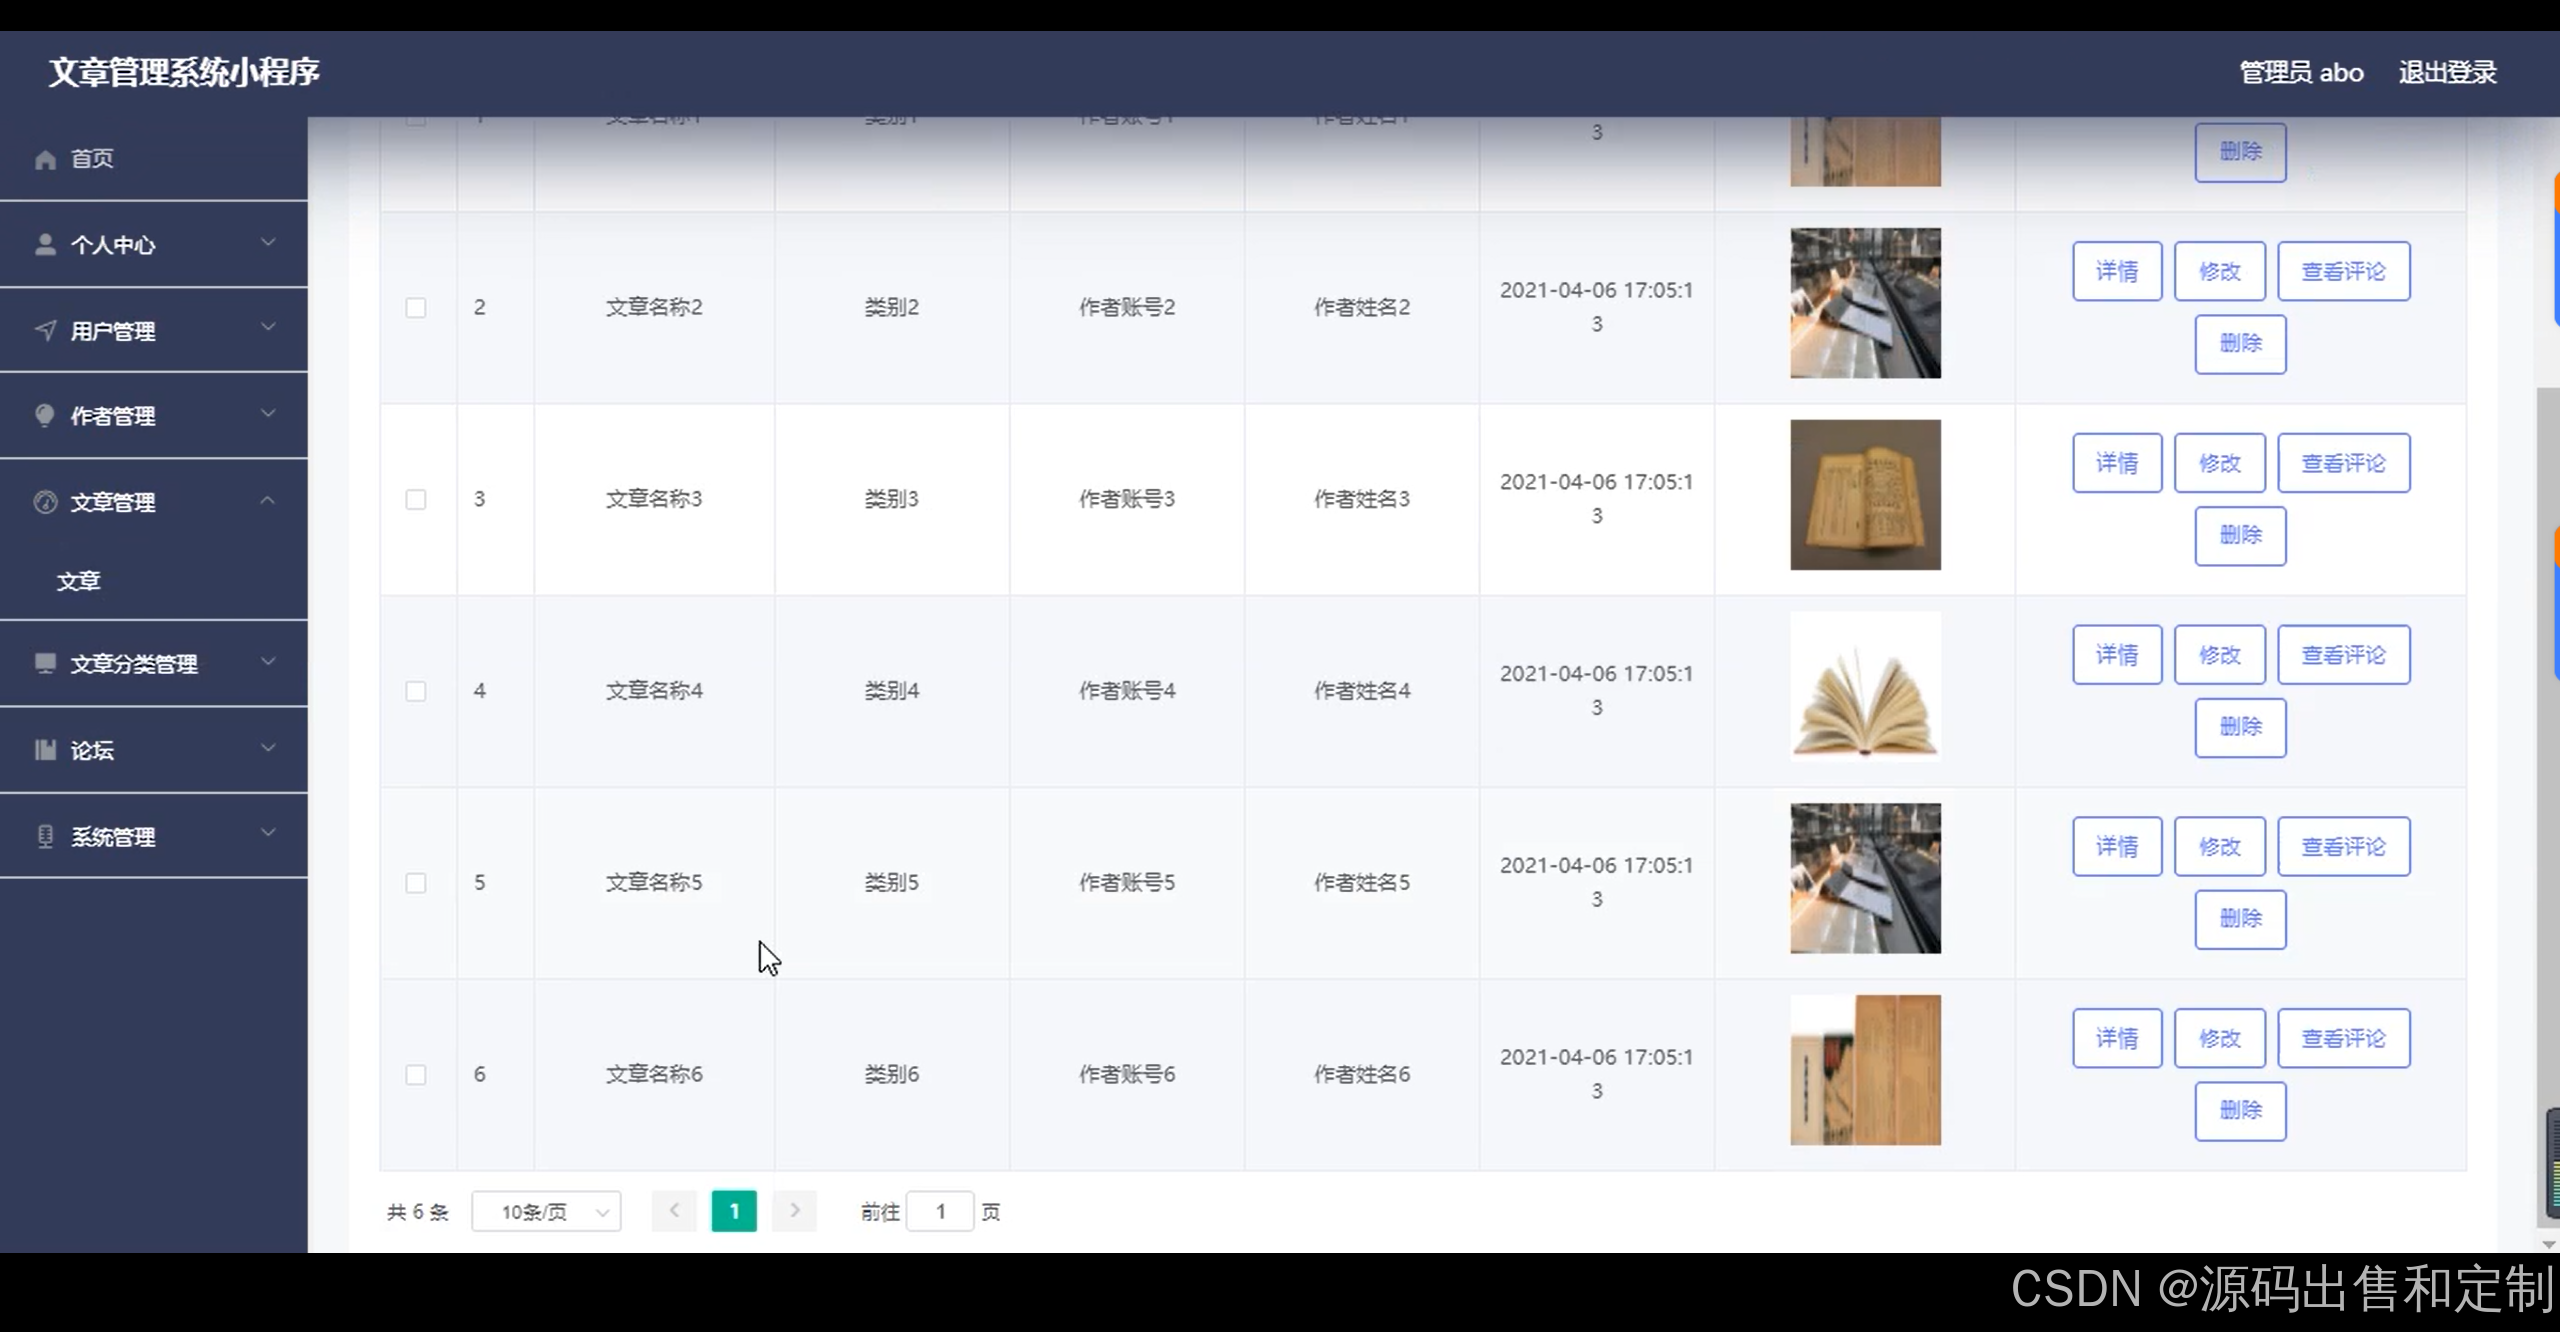Click 查看评论 for 文章名称5
This screenshot has width=2560, height=1332.
(x=2344, y=847)
